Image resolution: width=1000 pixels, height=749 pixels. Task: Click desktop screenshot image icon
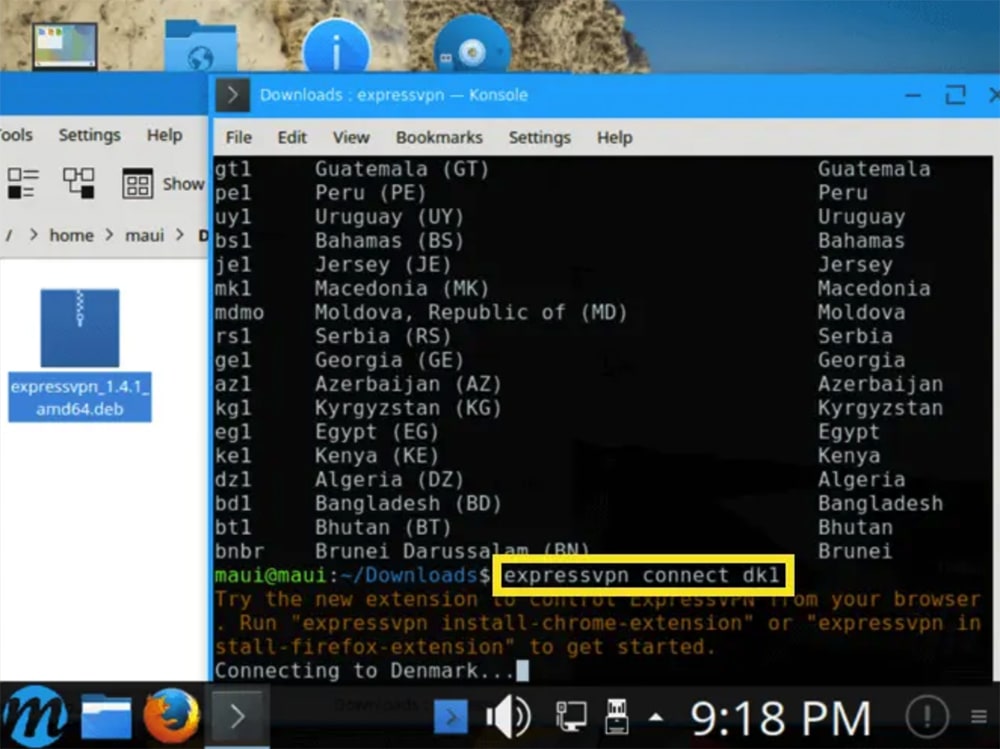(64, 45)
